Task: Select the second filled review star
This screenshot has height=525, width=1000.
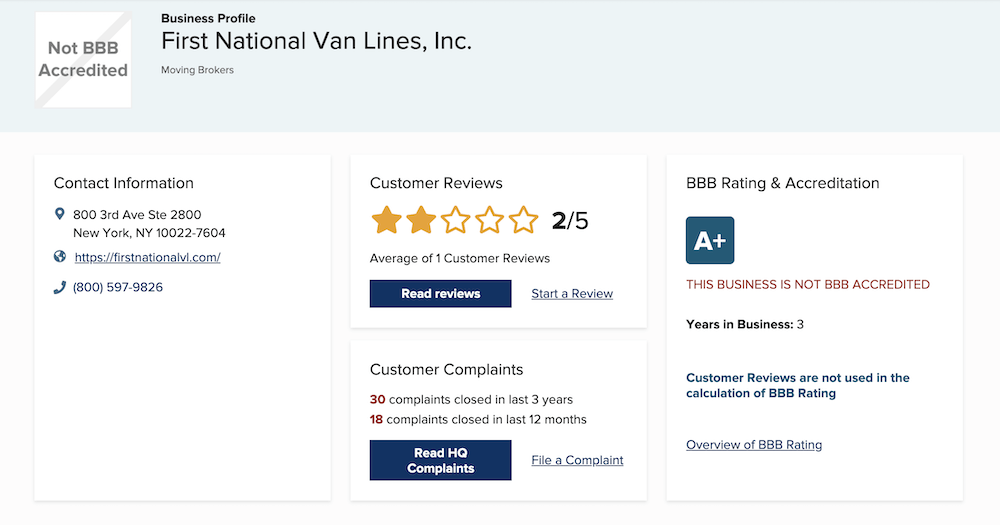Action: click(x=421, y=220)
